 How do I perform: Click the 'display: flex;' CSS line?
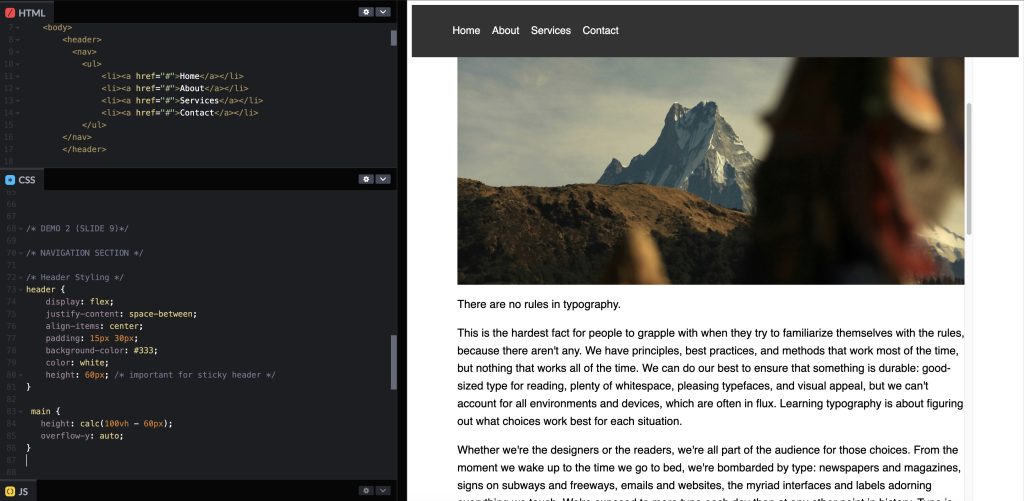coord(80,302)
